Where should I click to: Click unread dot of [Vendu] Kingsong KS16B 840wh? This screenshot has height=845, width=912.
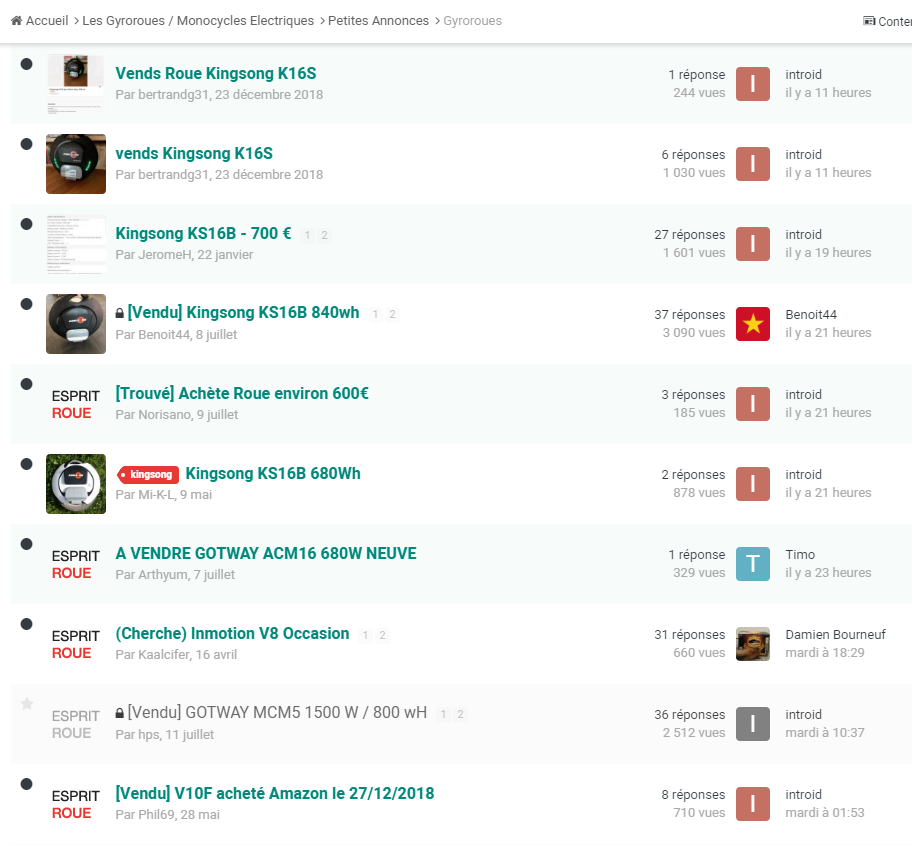pos(26,304)
